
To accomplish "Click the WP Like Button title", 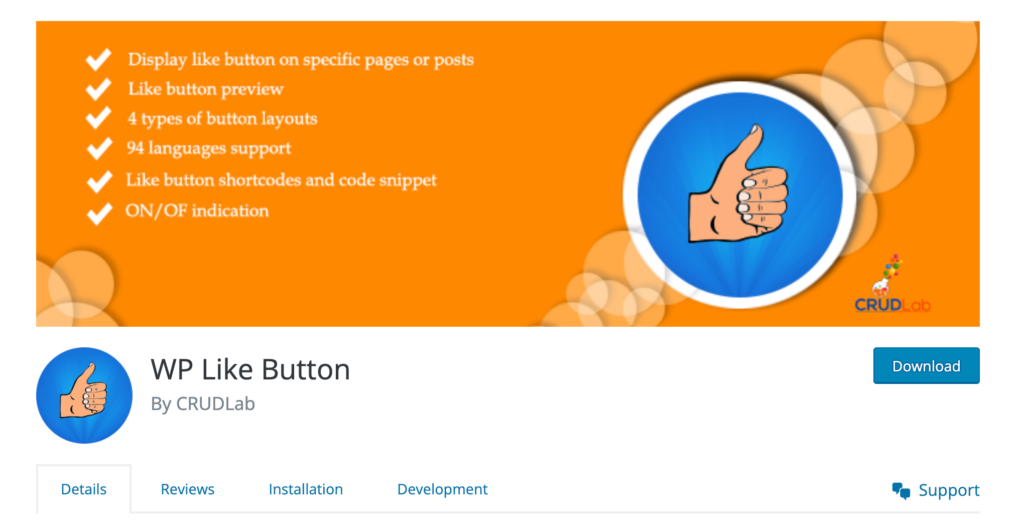I will click(251, 370).
